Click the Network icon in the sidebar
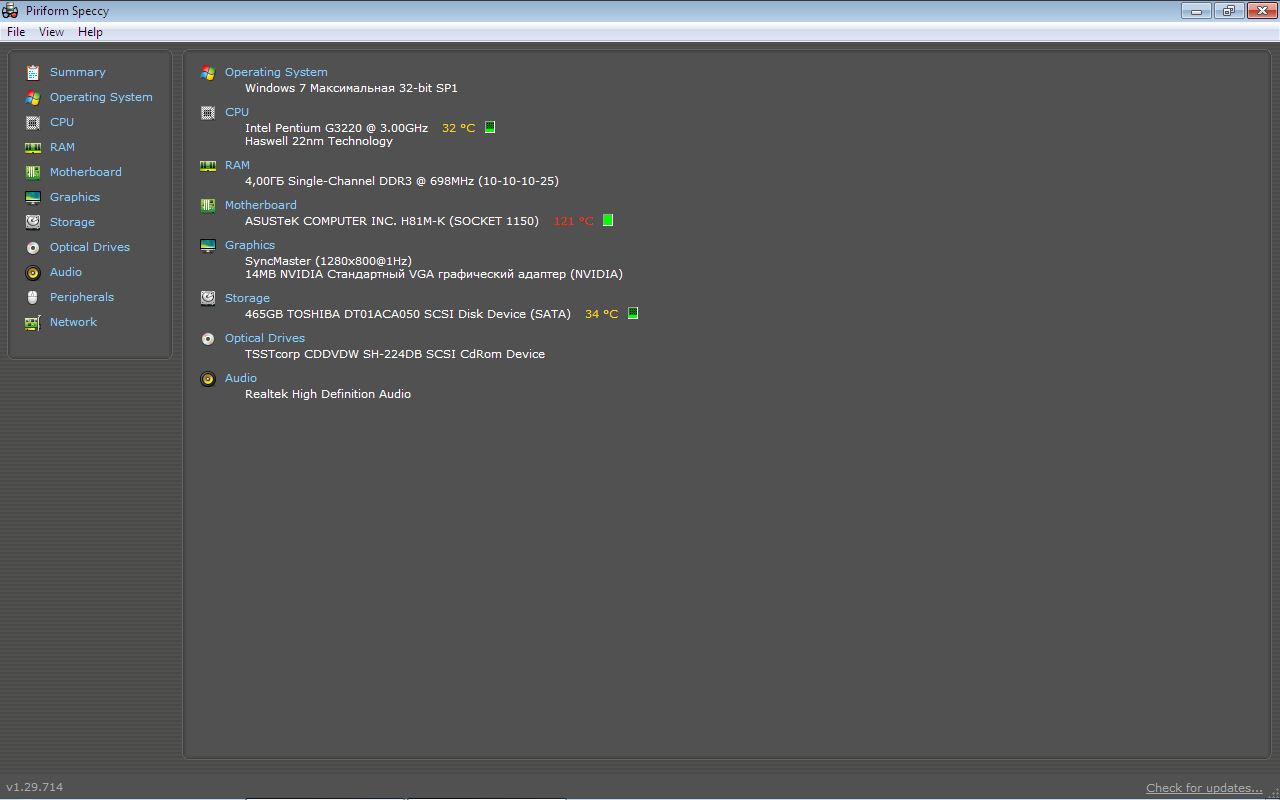This screenshot has width=1280, height=800. (33, 322)
